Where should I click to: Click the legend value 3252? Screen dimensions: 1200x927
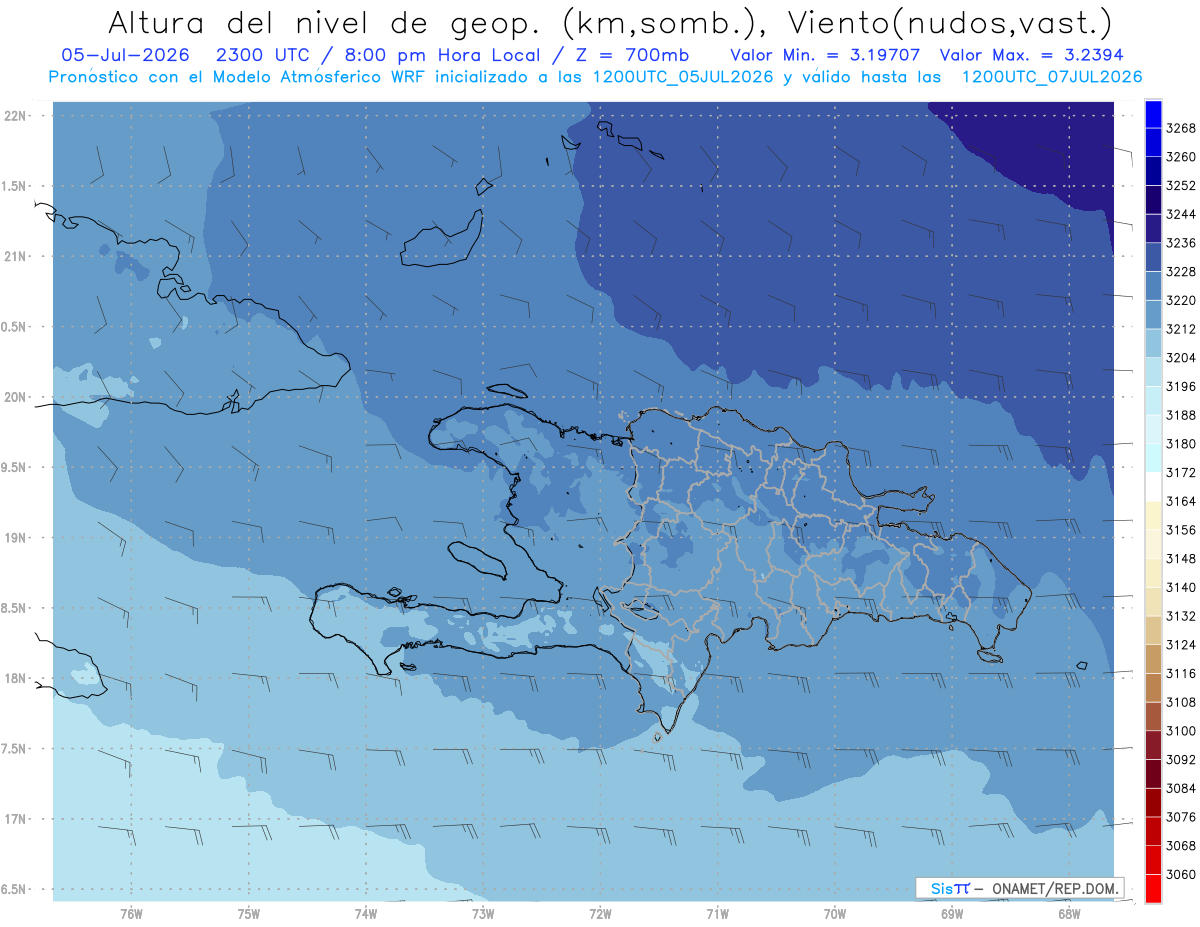click(x=1181, y=185)
